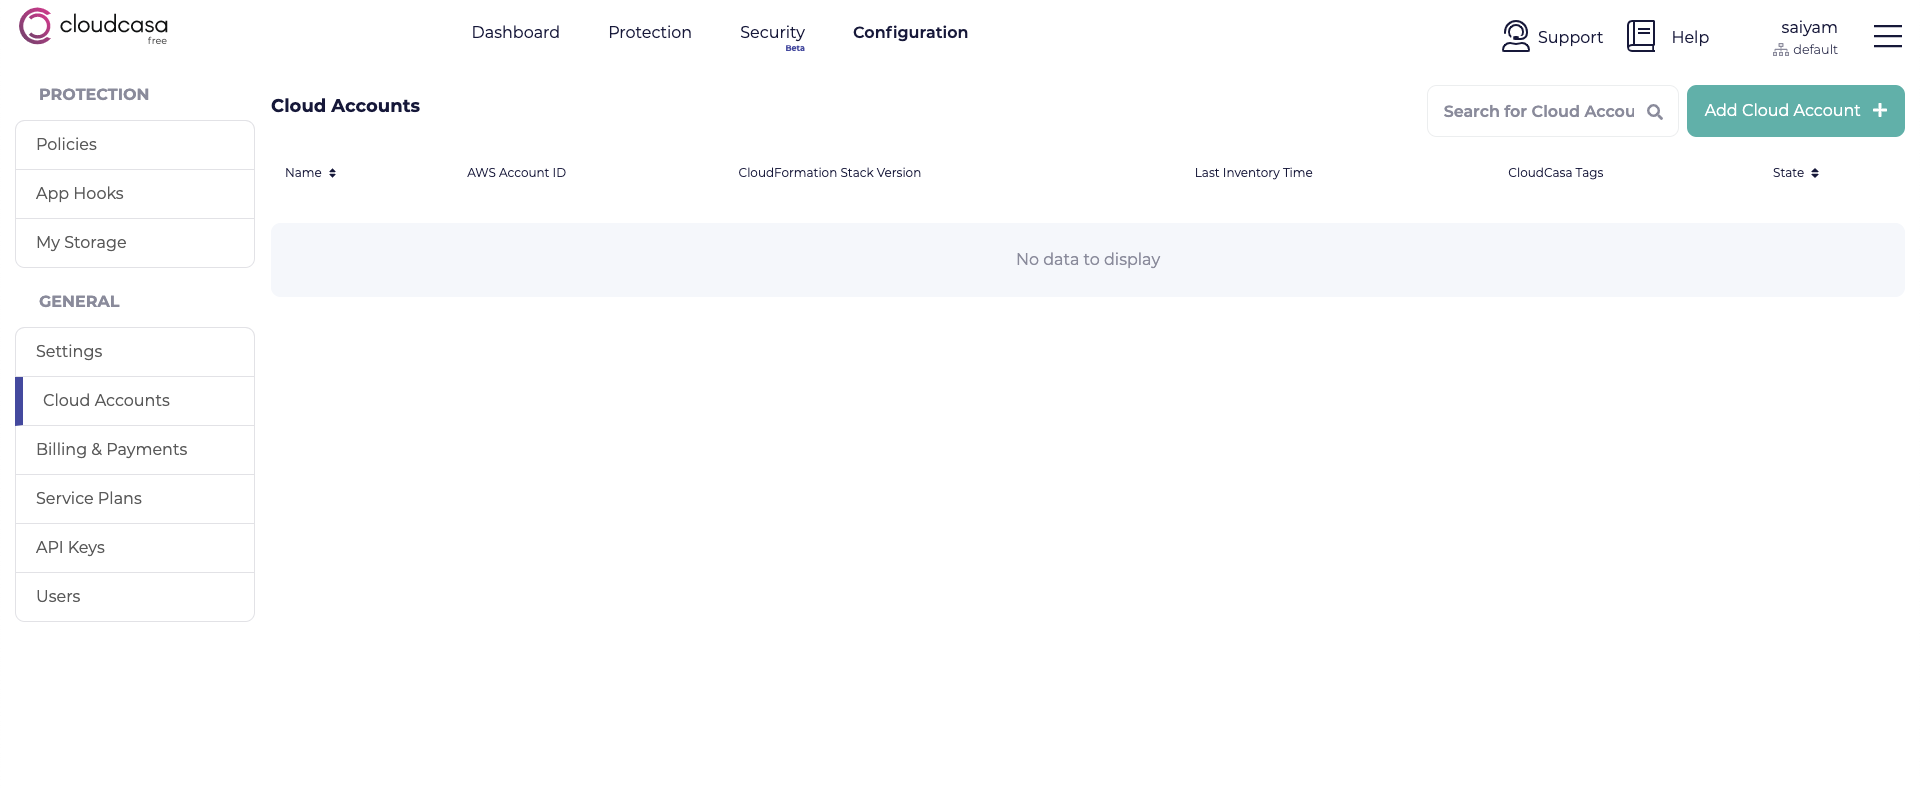Image resolution: width=1920 pixels, height=788 pixels.
Task: Click the Support link text
Action: coord(1570,37)
